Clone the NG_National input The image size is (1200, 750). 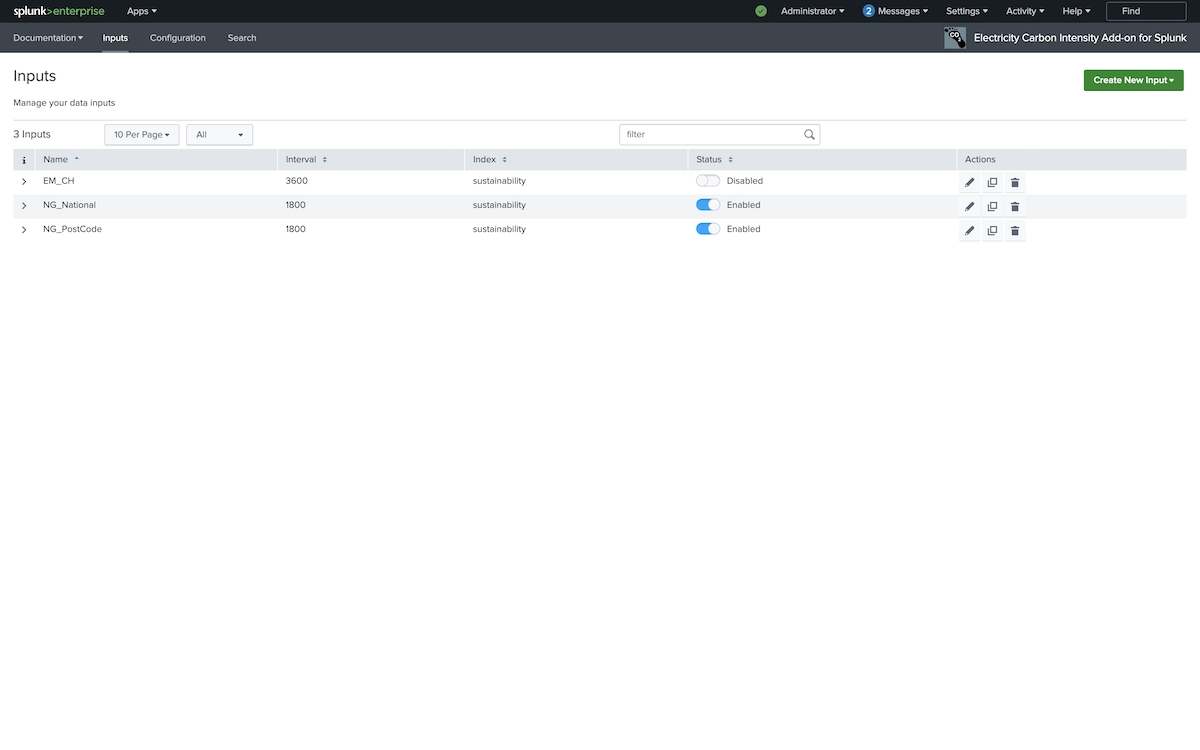(992, 206)
